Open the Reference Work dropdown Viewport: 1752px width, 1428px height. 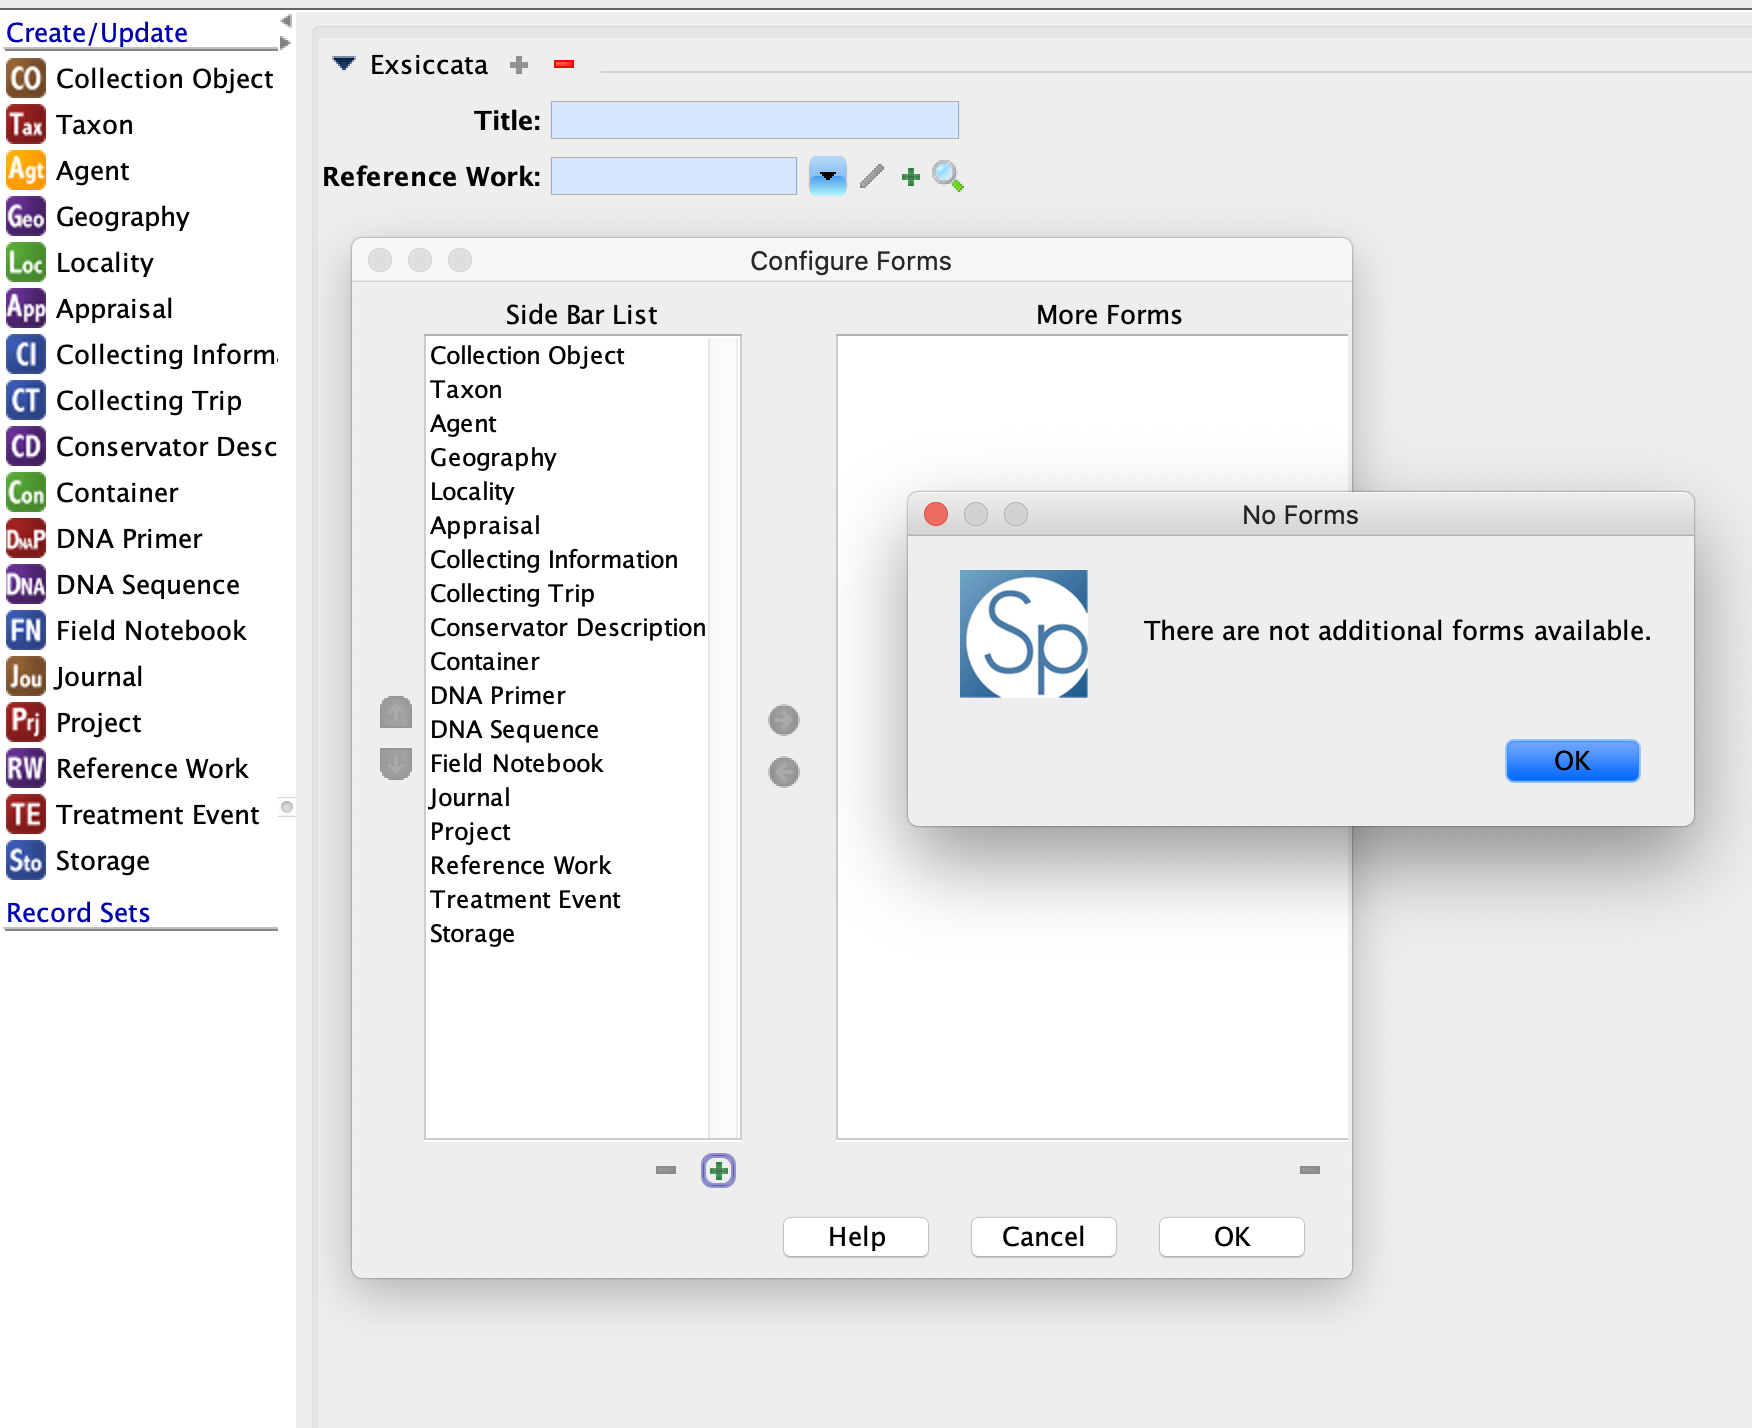coord(827,176)
